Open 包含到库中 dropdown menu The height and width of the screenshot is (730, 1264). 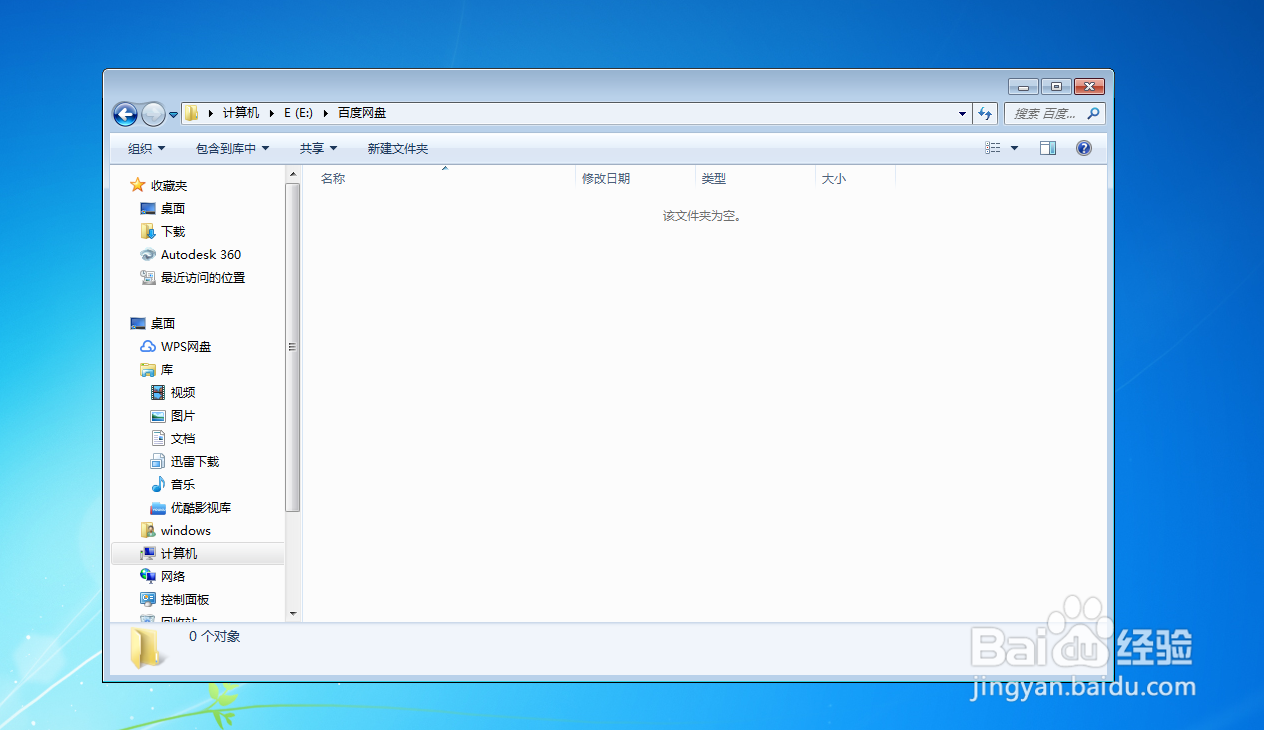(x=233, y=148)
